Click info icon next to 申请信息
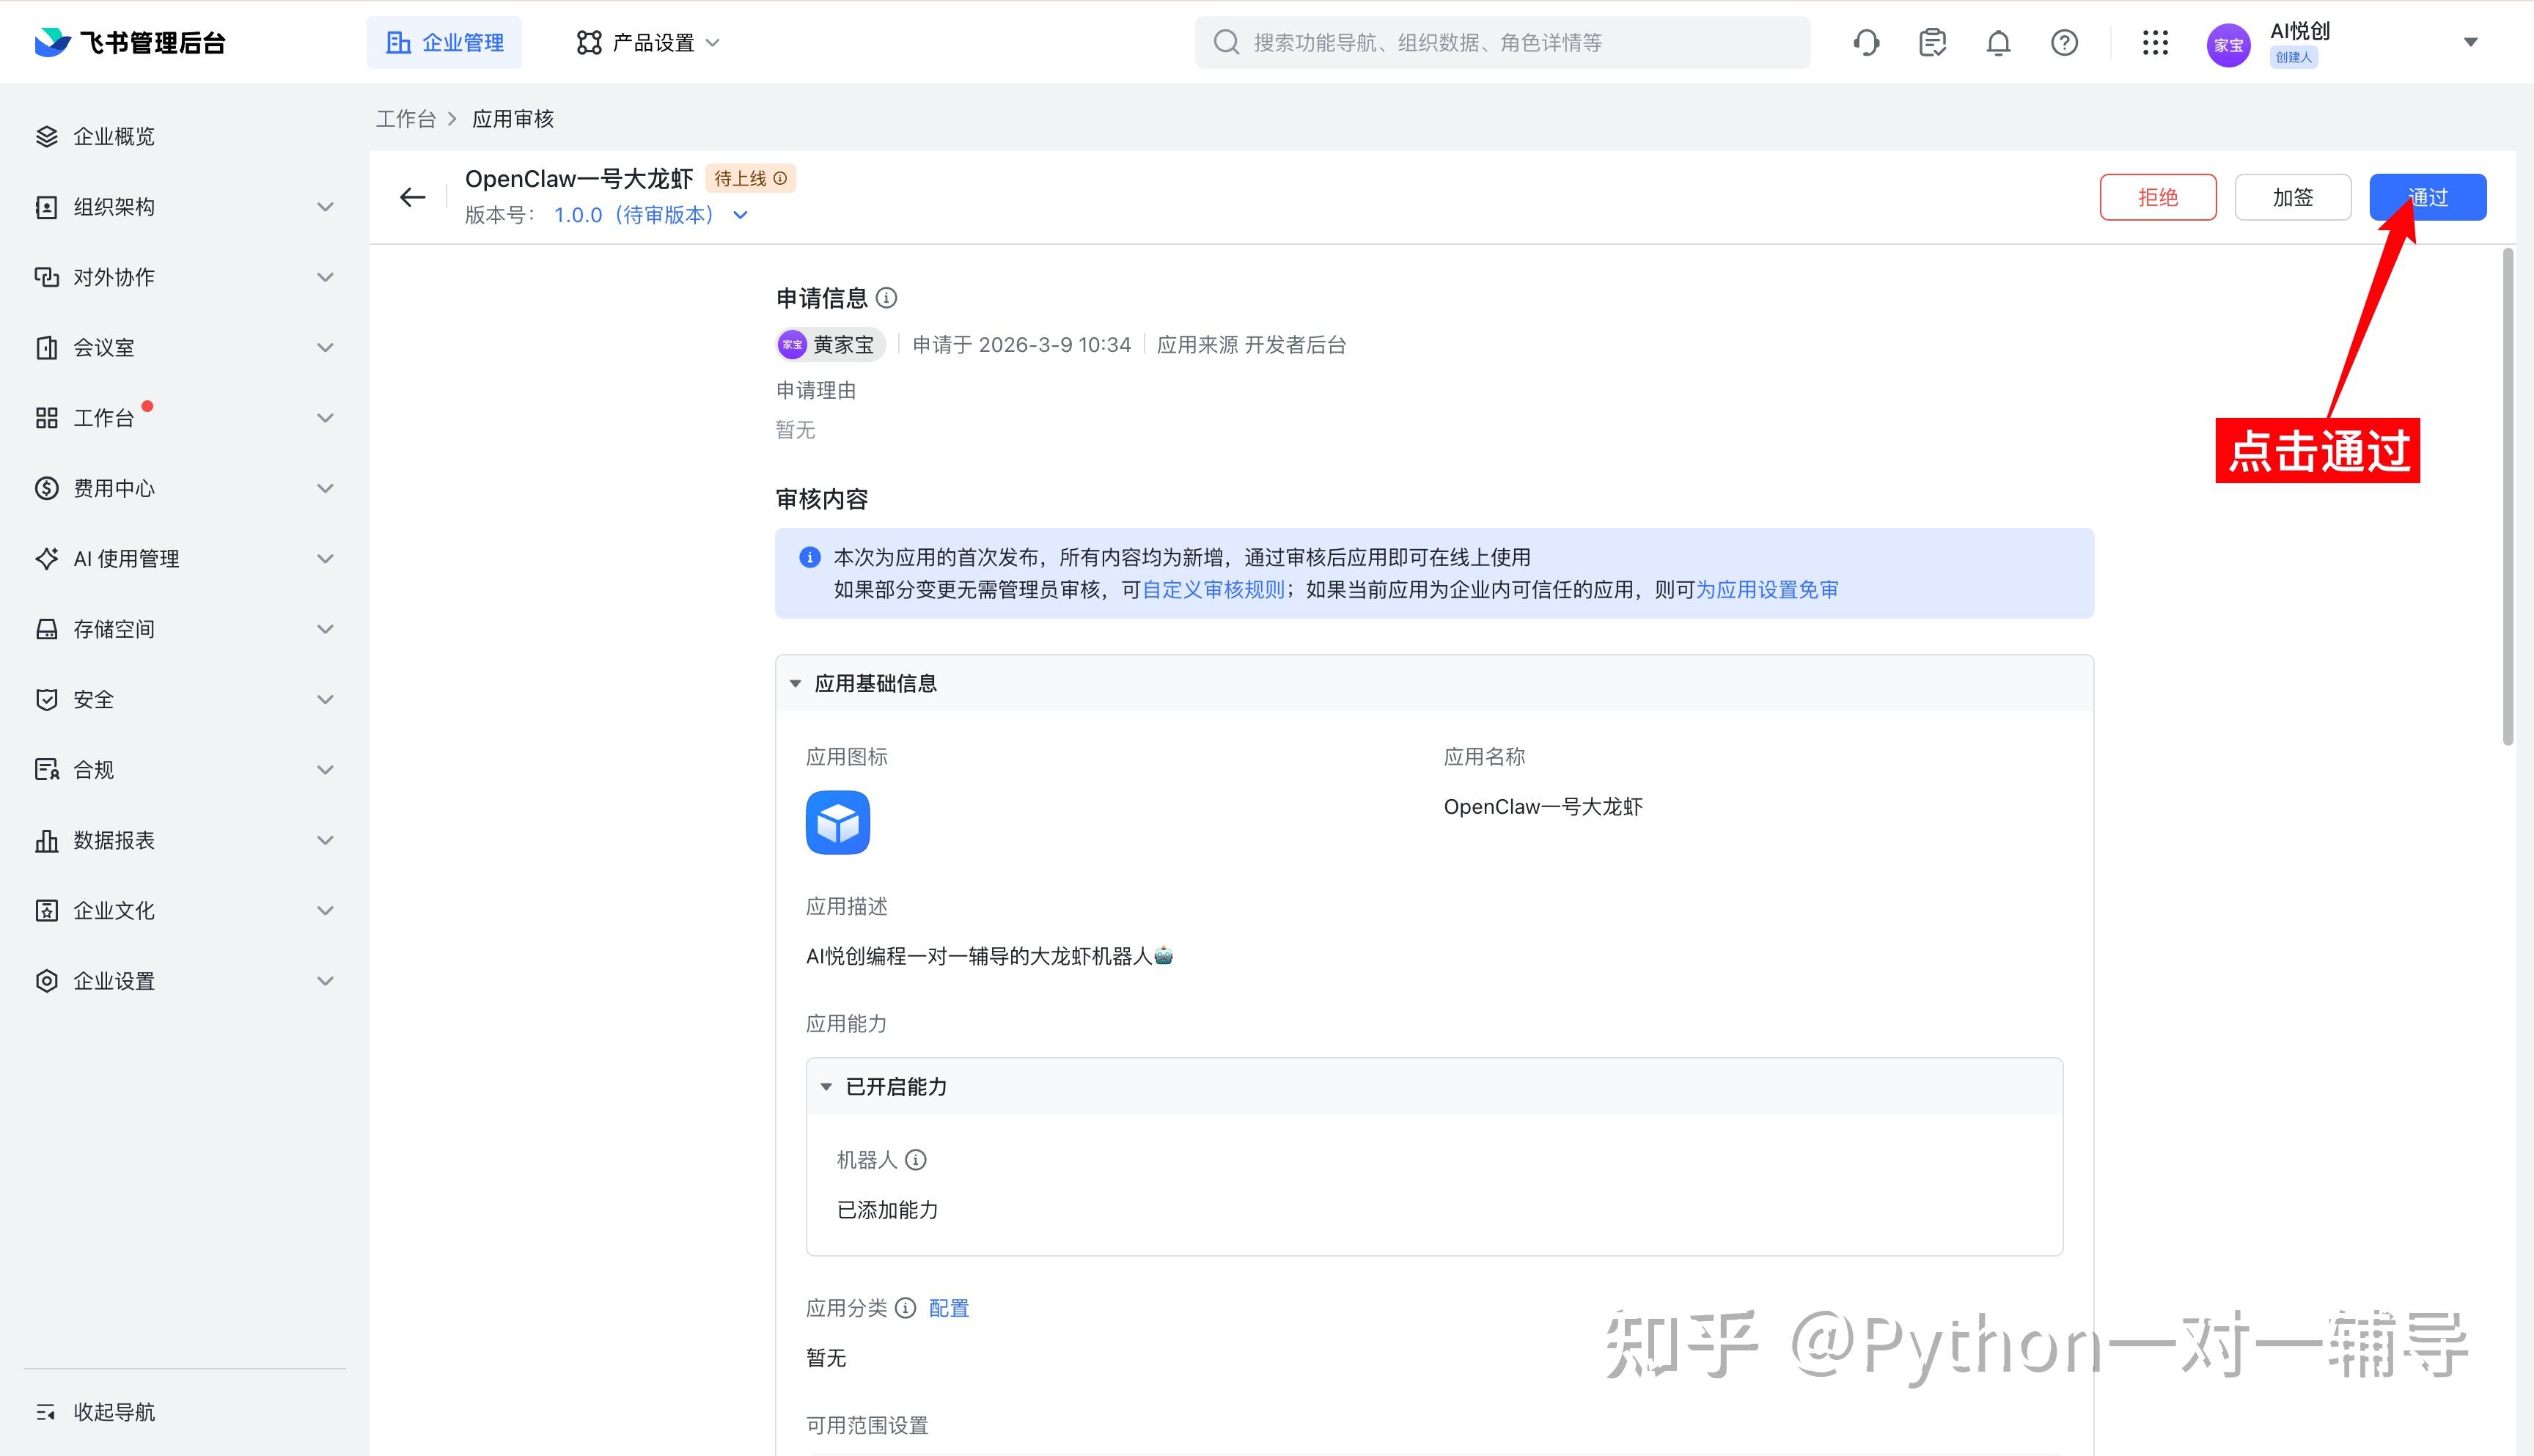The image size is (2534, 1456). (886, 298)
